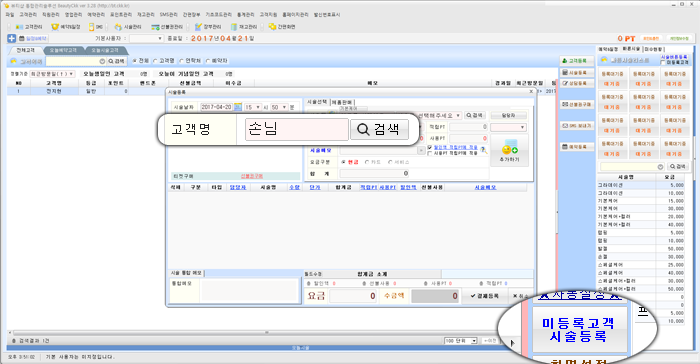Image resolution: width=700 pixels, height=364 pixels.
Task: Click 시술등록 side button
Action: coord(577,72)
